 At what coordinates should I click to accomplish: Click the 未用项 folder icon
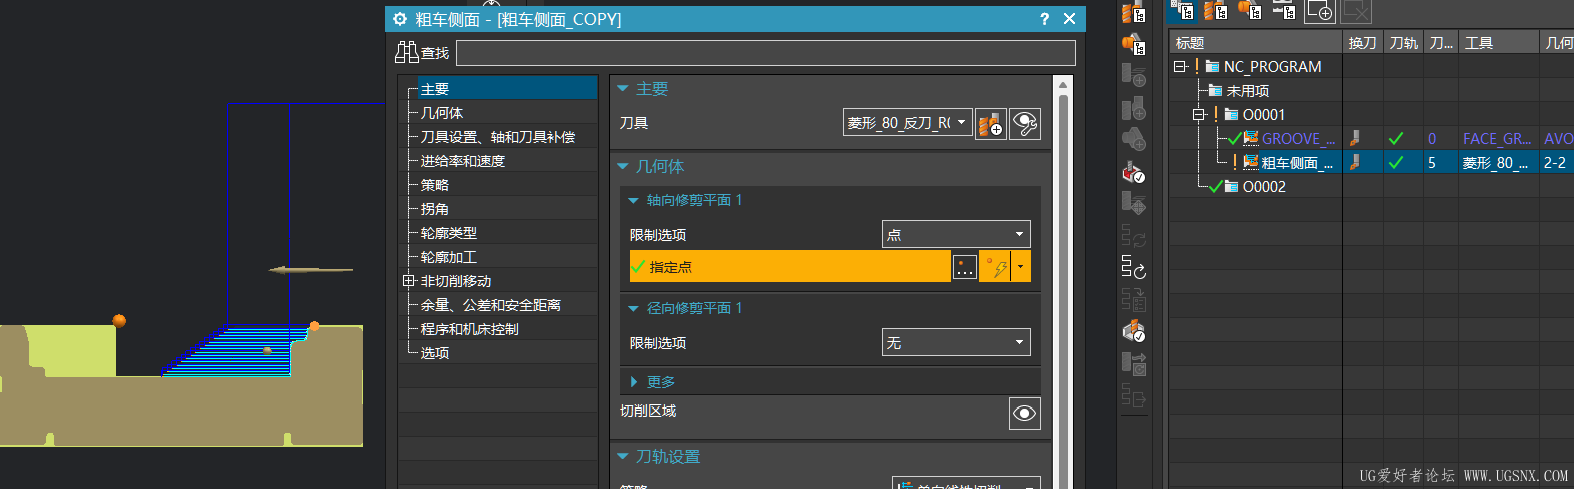point(1215,90)
